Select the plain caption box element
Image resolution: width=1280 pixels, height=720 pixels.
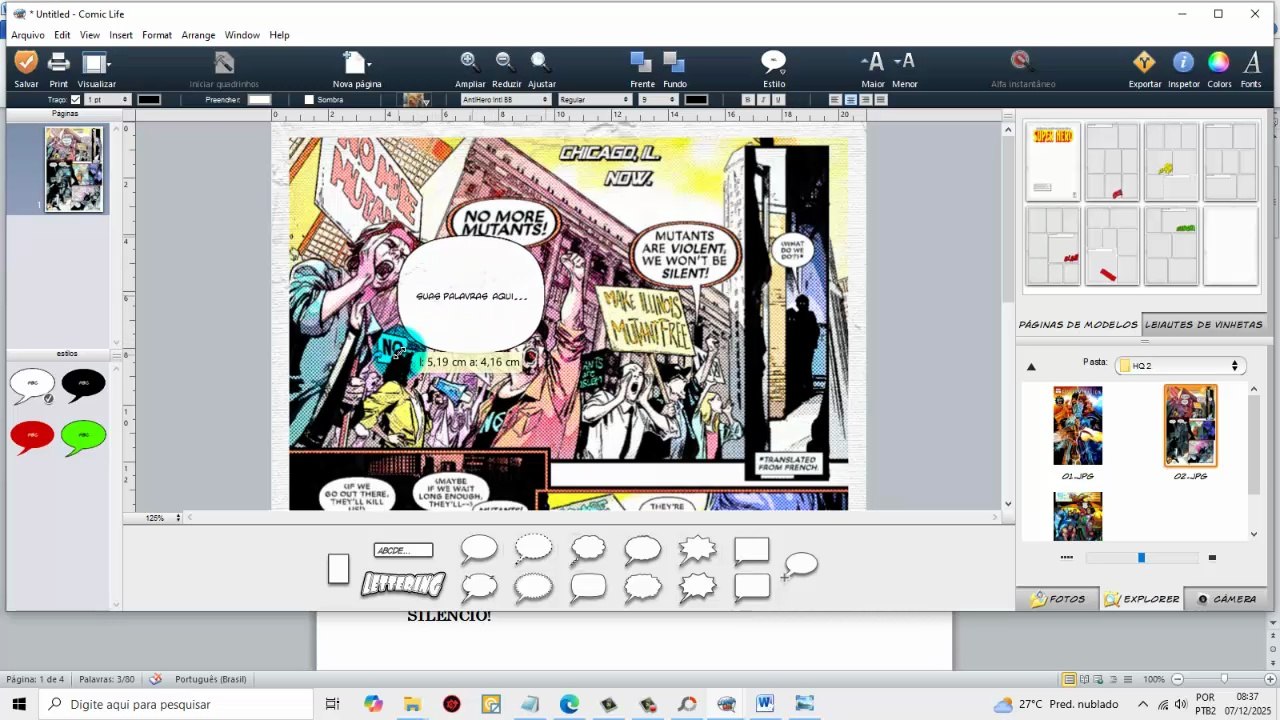(338, 569)
